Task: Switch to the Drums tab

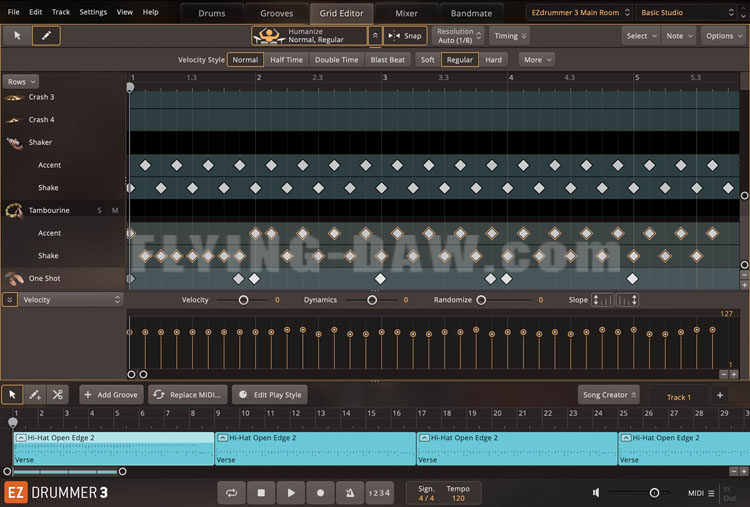Action: [x=211, y=13]
